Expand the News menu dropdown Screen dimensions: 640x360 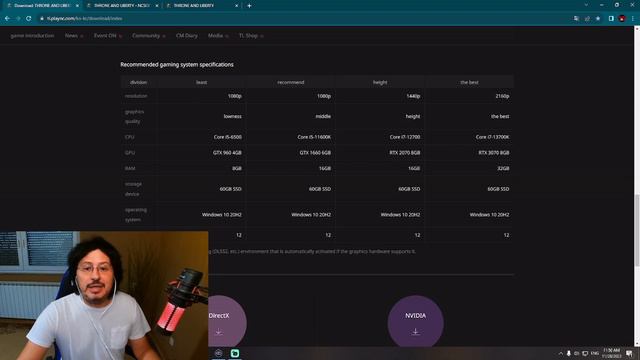pyautogui.click(x=74, y=36)
